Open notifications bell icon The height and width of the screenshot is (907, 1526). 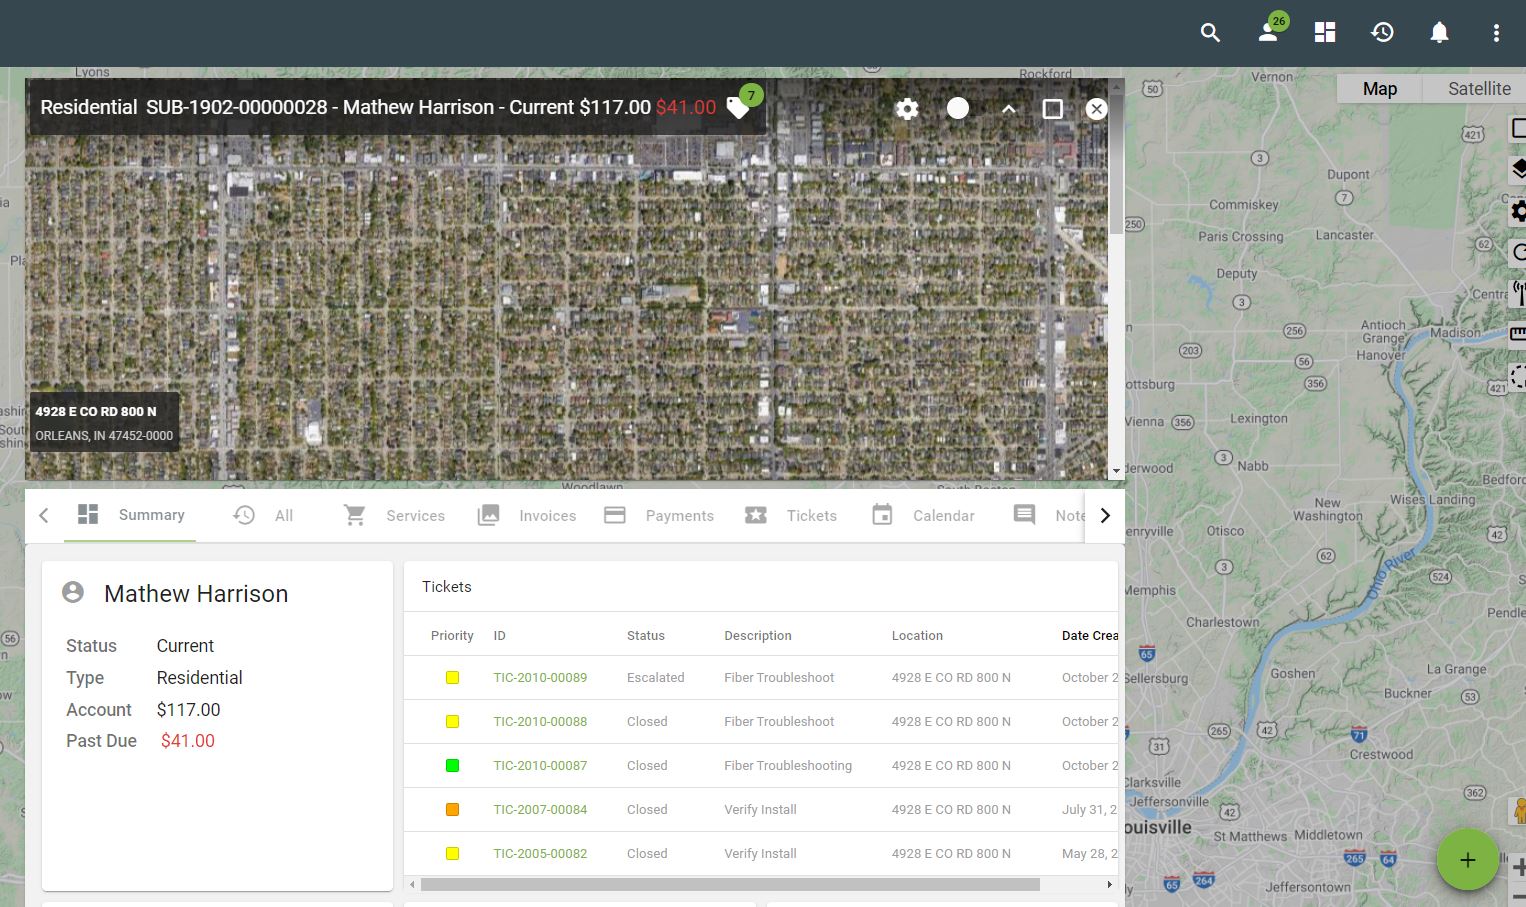(x=1439, y=33)
